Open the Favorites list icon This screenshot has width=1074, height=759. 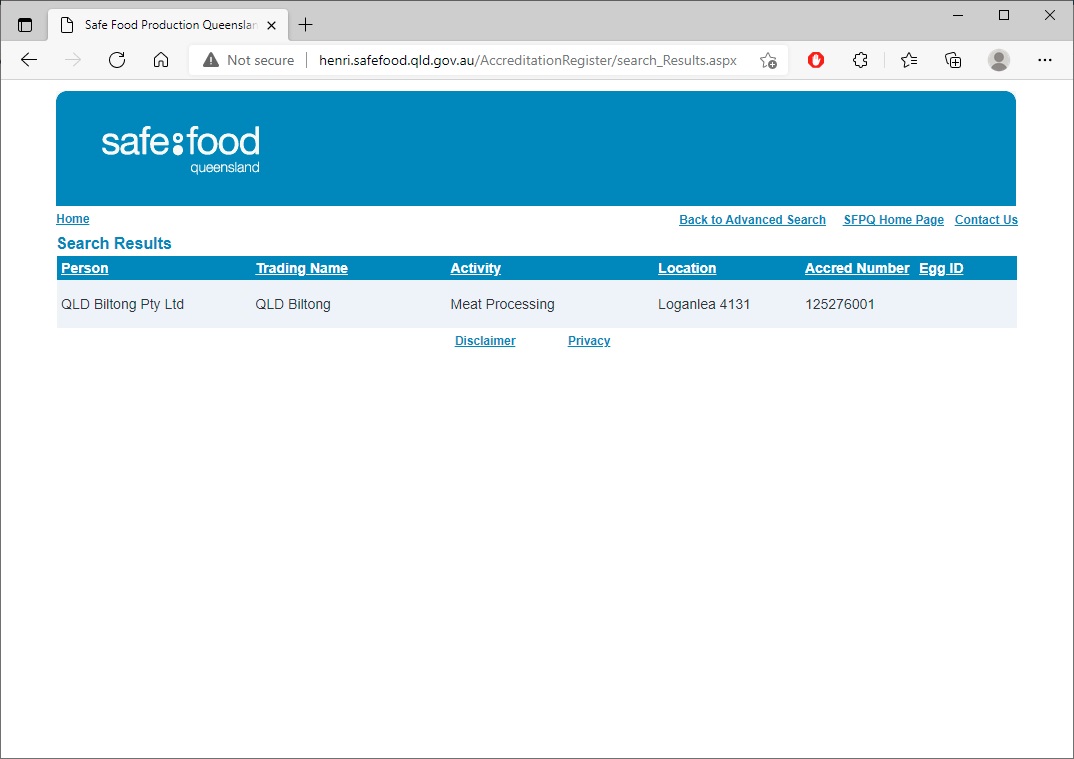(909, 60)
